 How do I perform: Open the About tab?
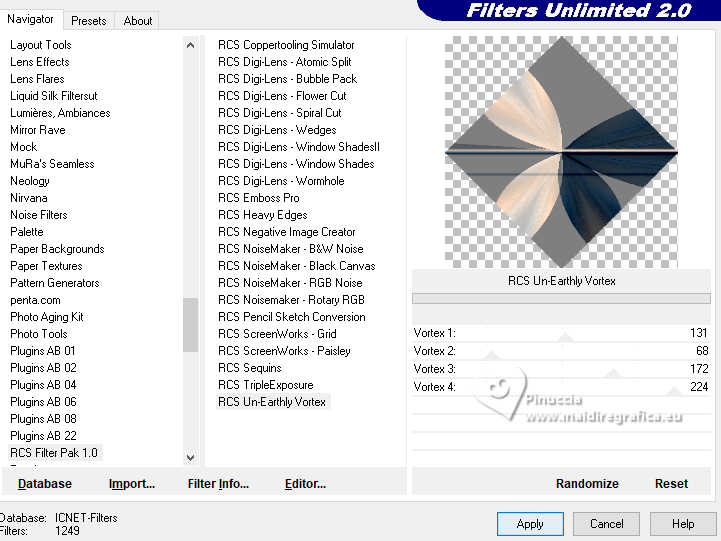click(x=137, y=21)
